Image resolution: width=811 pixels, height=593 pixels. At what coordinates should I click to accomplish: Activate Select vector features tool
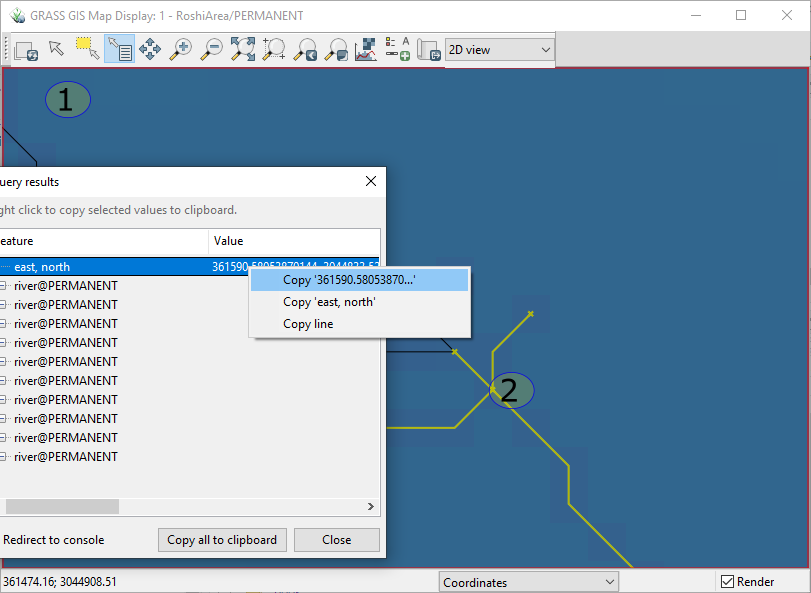[88, 49]
